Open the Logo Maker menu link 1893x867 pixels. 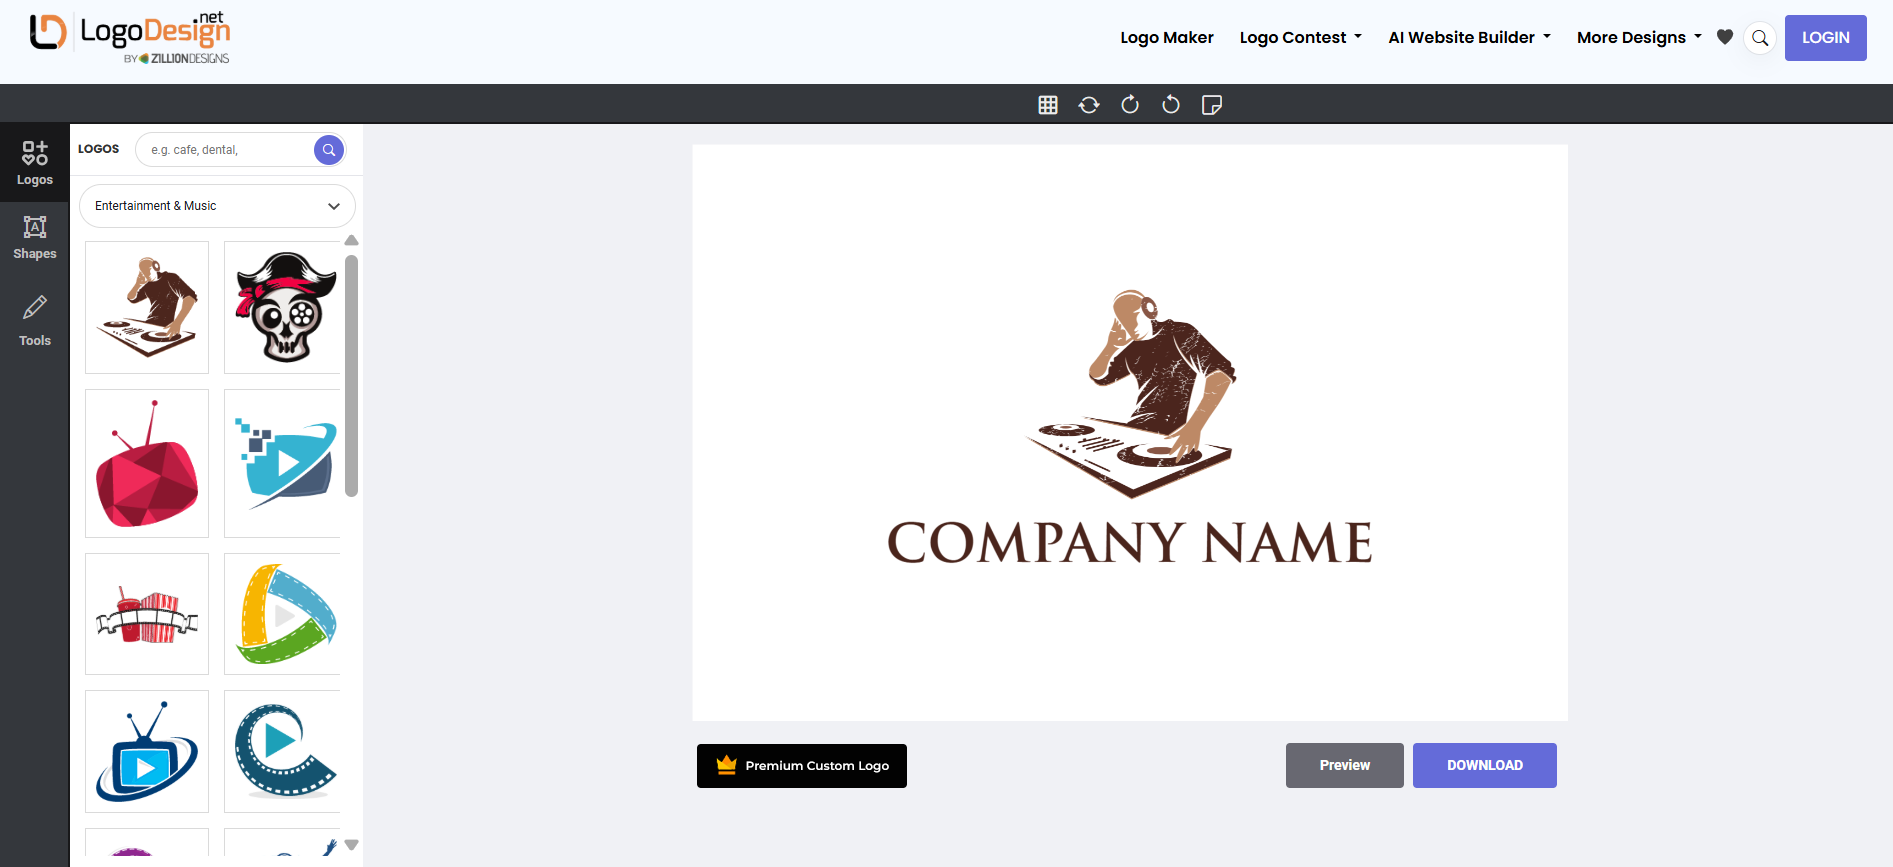[x=1167, y=38]
